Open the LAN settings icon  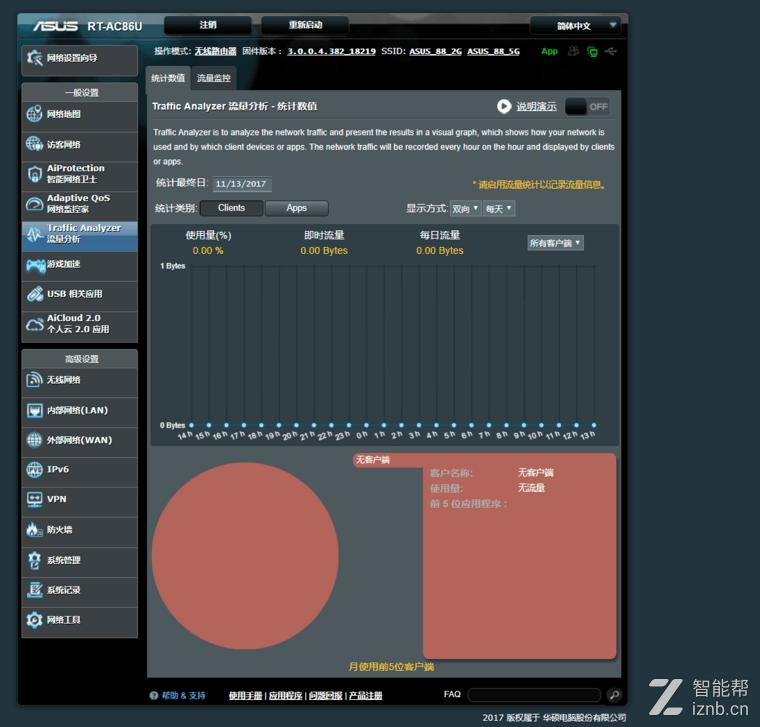34,411
